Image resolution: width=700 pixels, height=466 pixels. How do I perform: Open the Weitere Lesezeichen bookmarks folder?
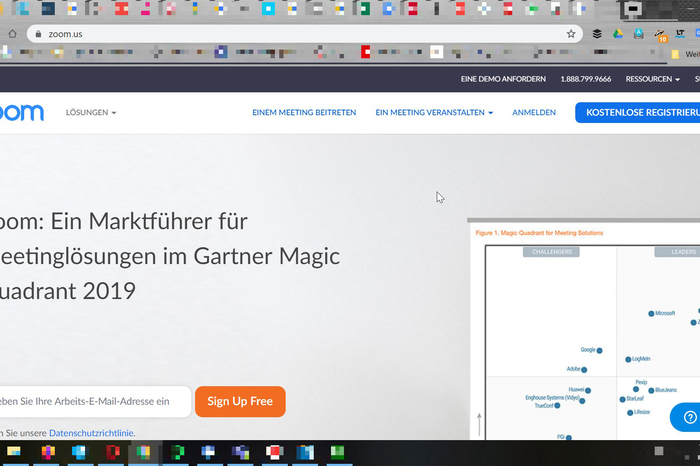pos(686,54)
